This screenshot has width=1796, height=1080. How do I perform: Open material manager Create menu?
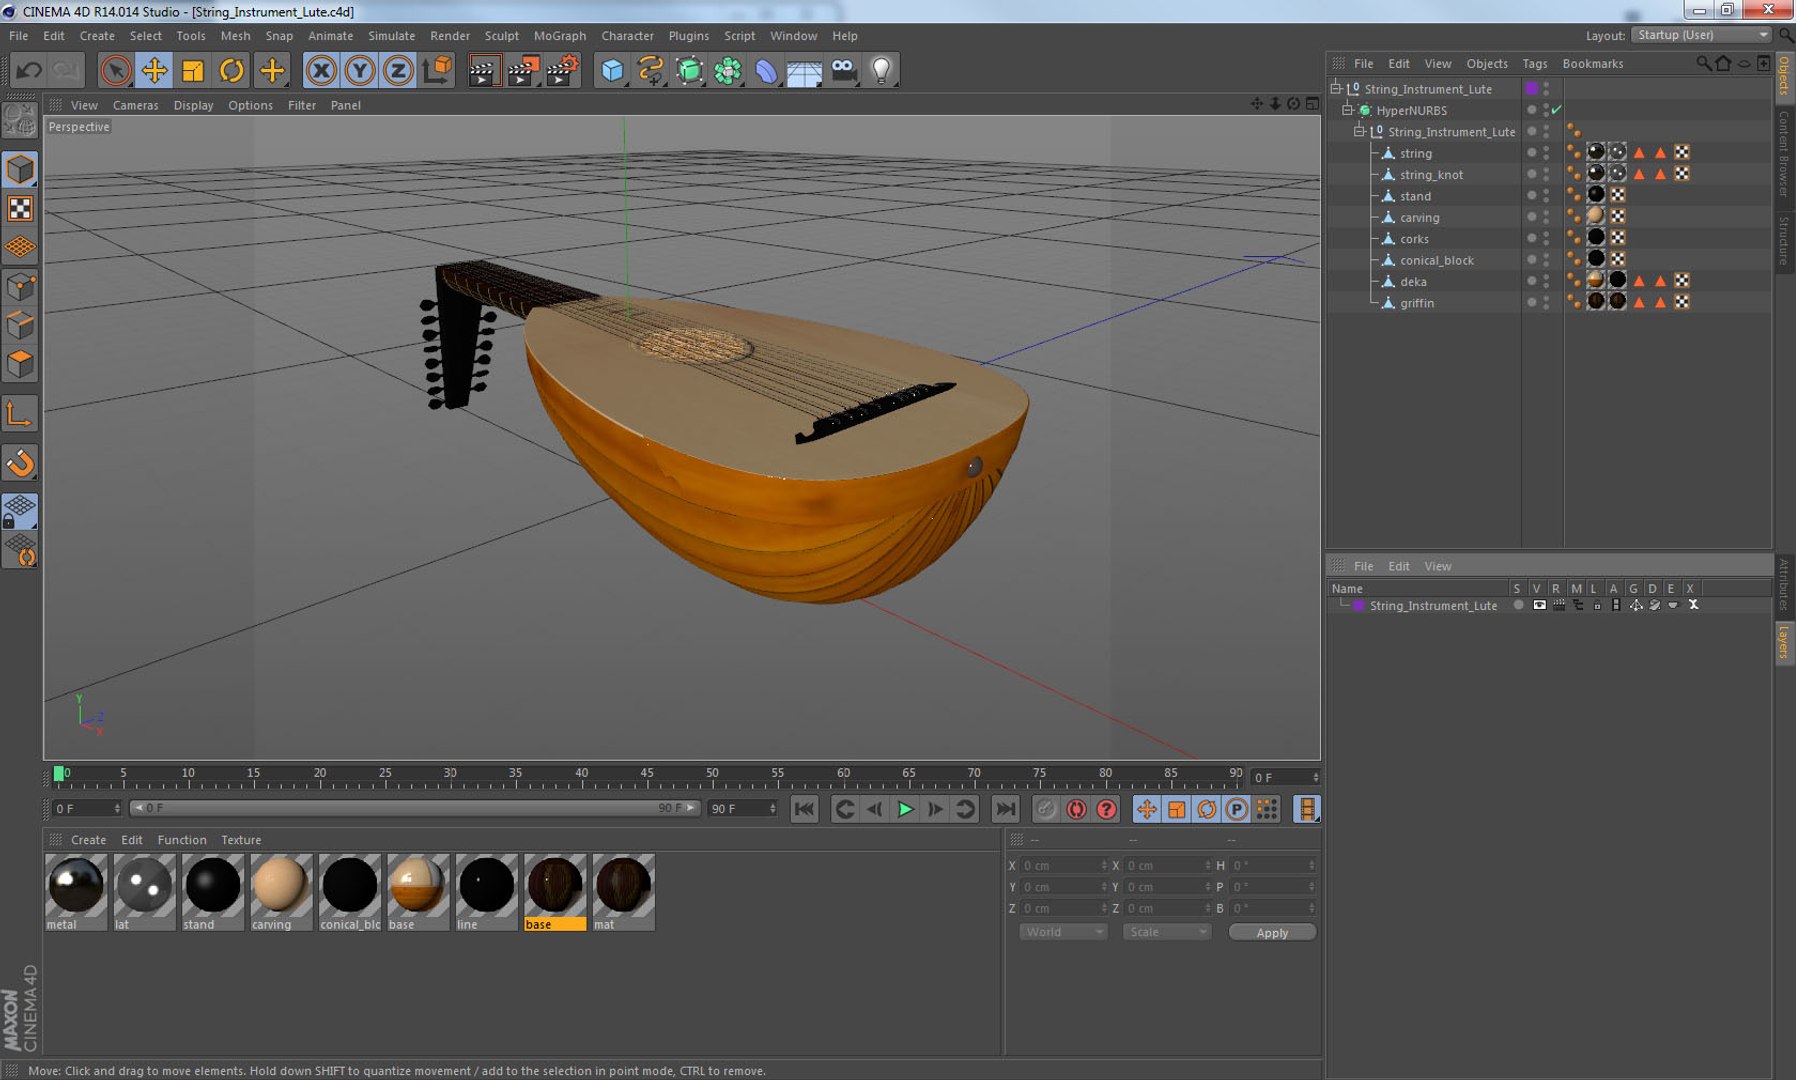88,840
